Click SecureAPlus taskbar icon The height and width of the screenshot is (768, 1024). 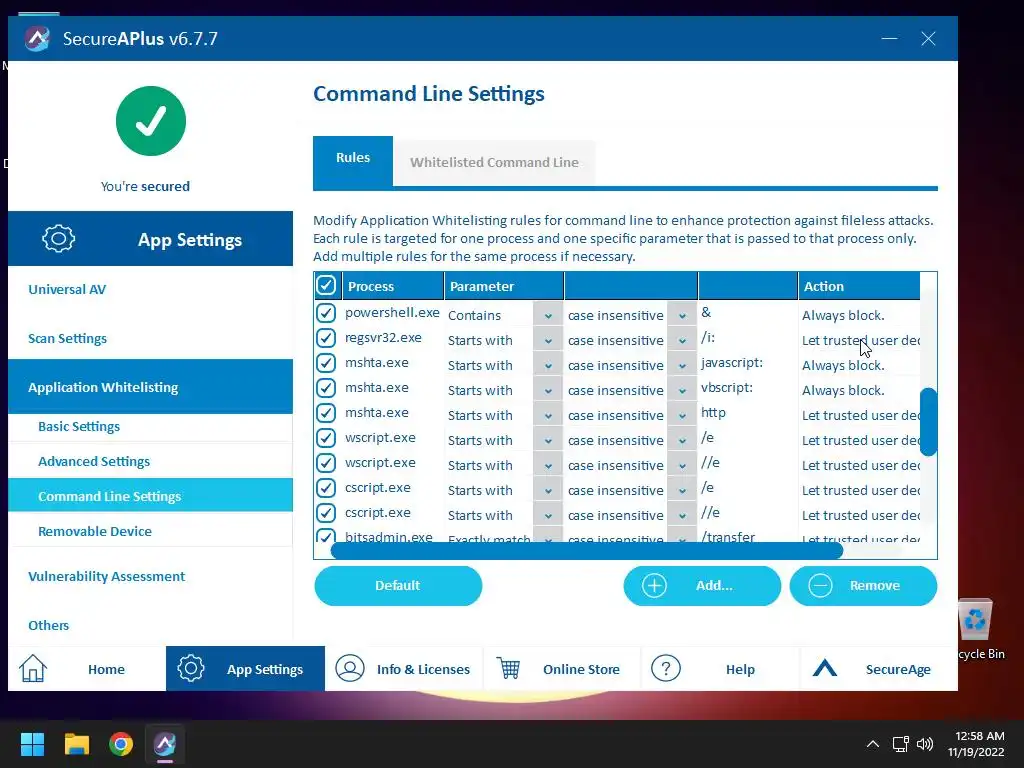coord(165,744)
